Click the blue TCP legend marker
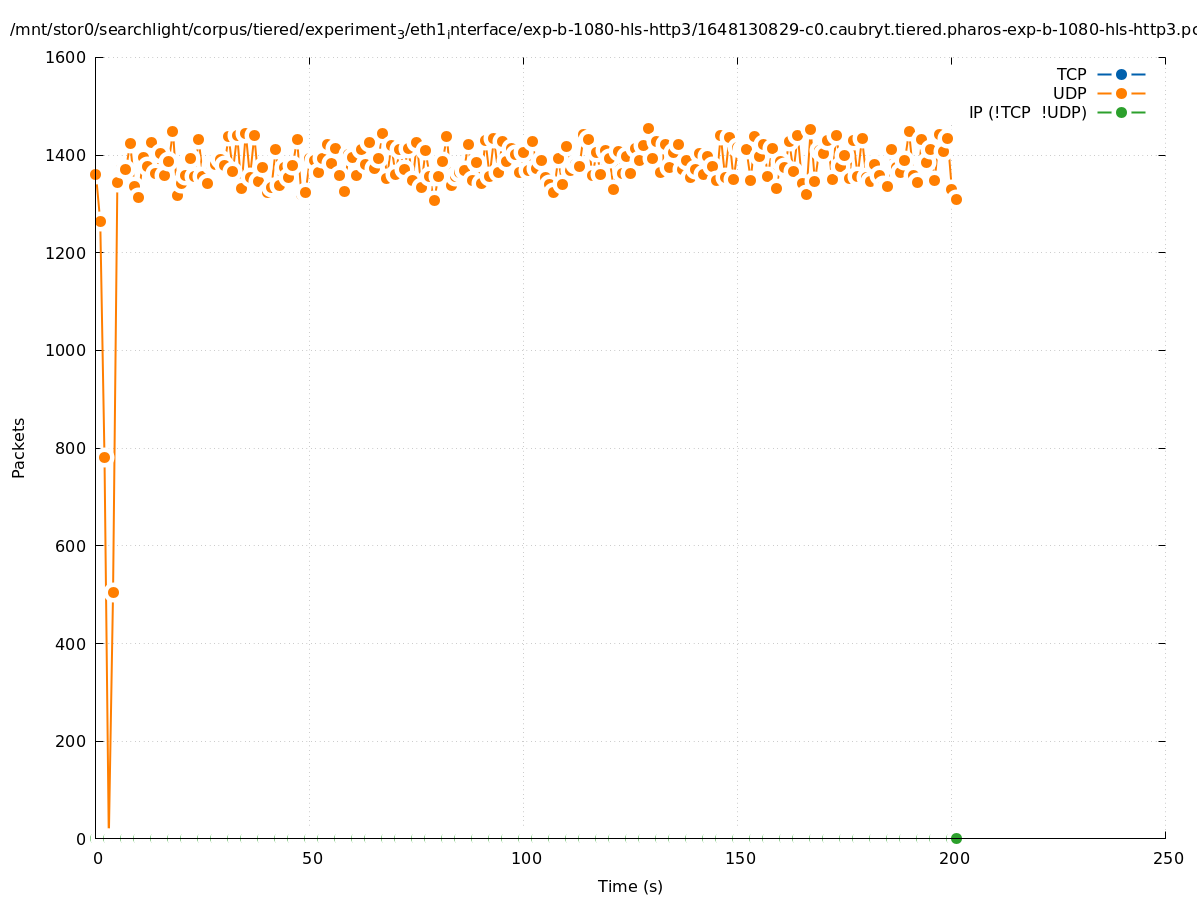Screen dimensions: 1197x900 tap(1121, 74)
